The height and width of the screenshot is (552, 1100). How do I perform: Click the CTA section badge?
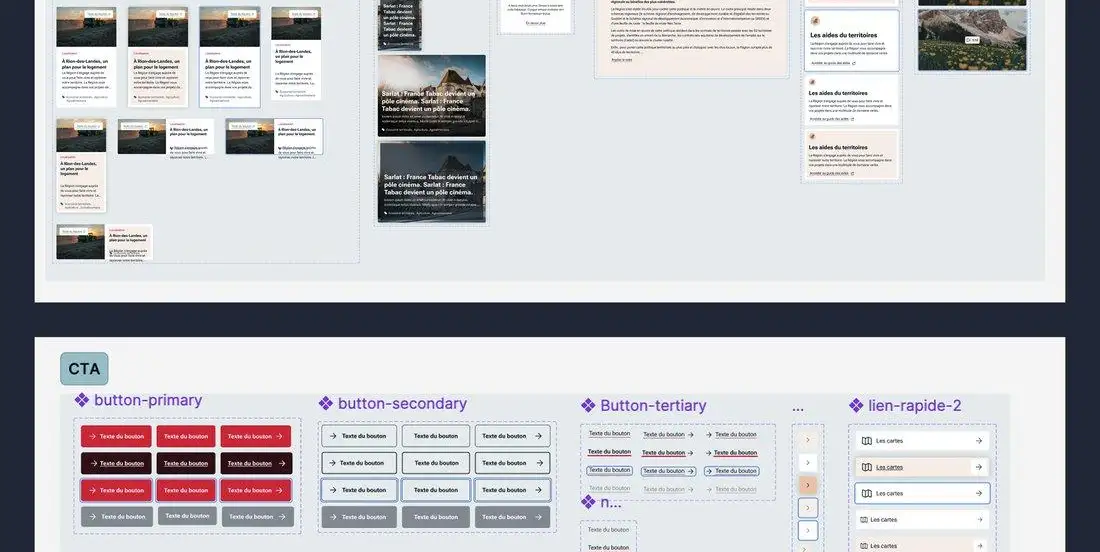click(x=84, y=369)
